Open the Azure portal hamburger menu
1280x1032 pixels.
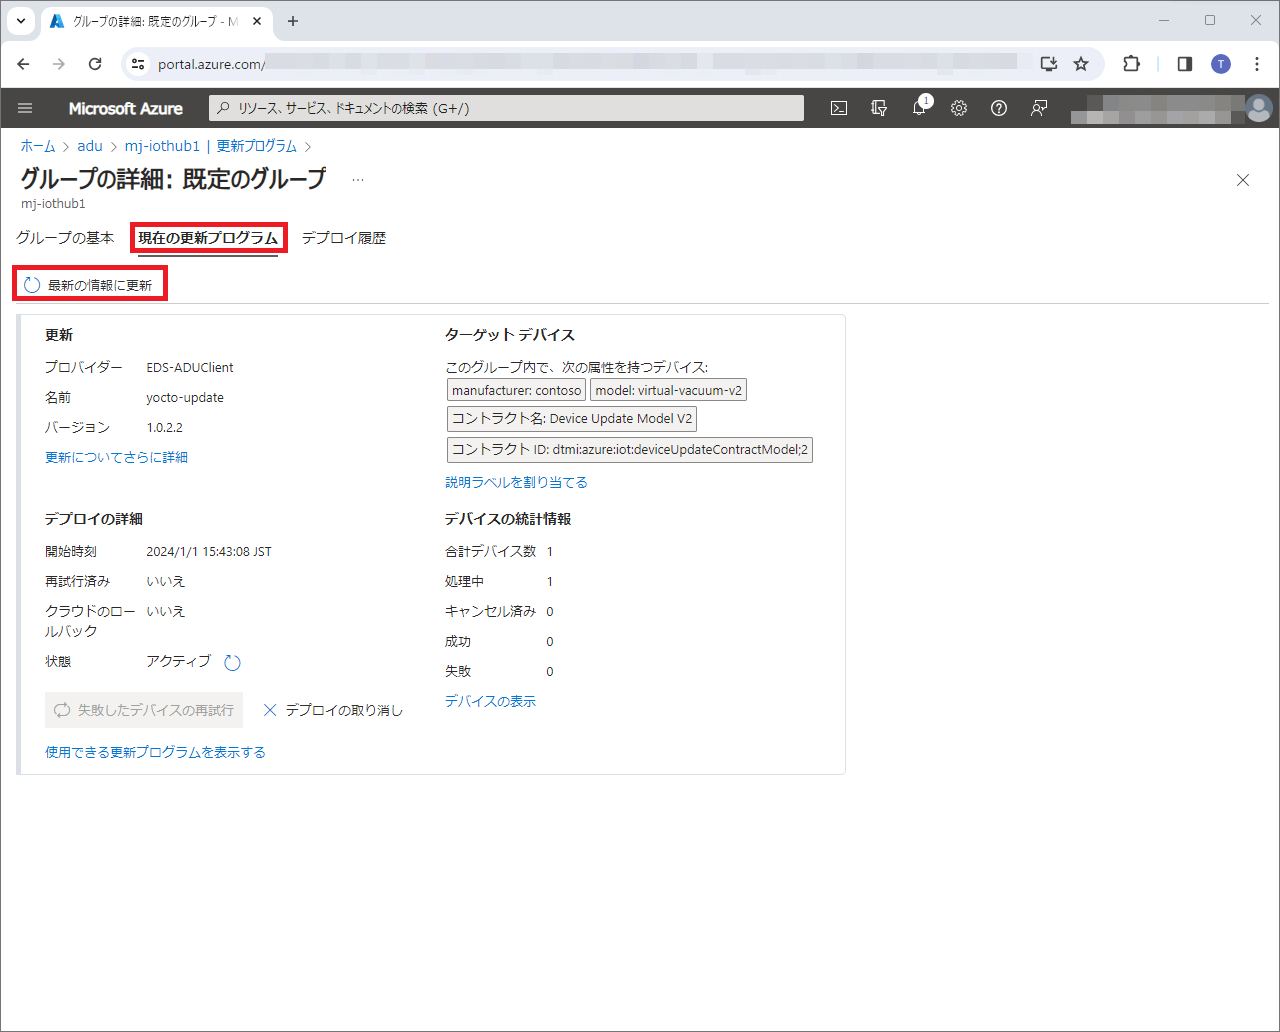pyautogui.click(x=25, y=108)
